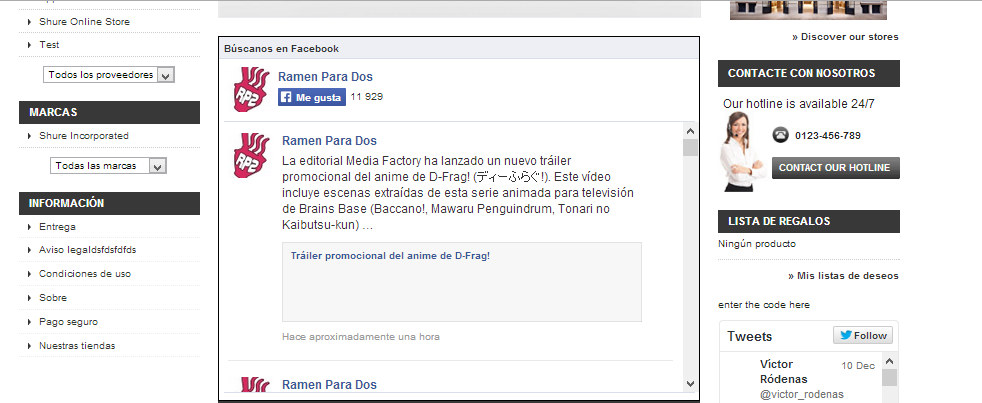Open the Pago seguro link

(x=68, y=322)
